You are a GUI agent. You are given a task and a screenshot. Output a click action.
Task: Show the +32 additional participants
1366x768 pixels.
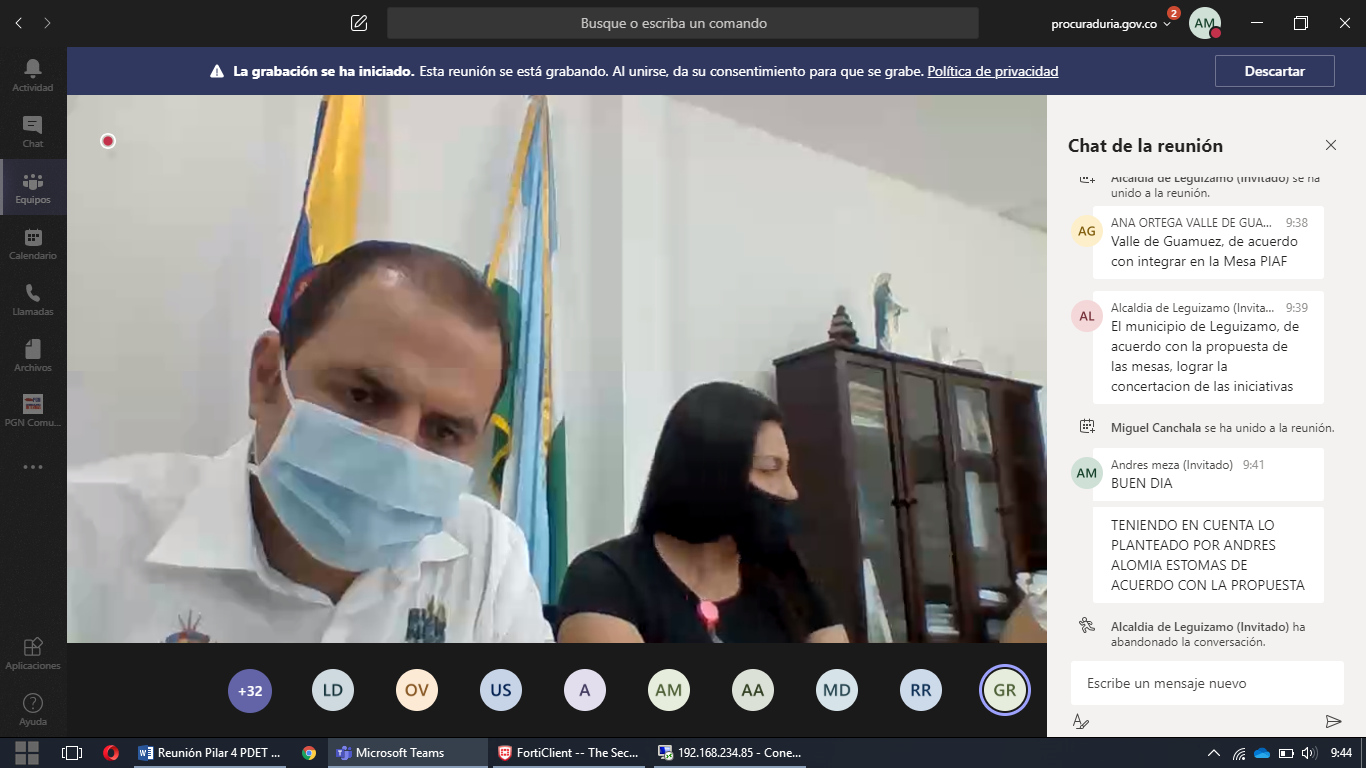(250, 690)
